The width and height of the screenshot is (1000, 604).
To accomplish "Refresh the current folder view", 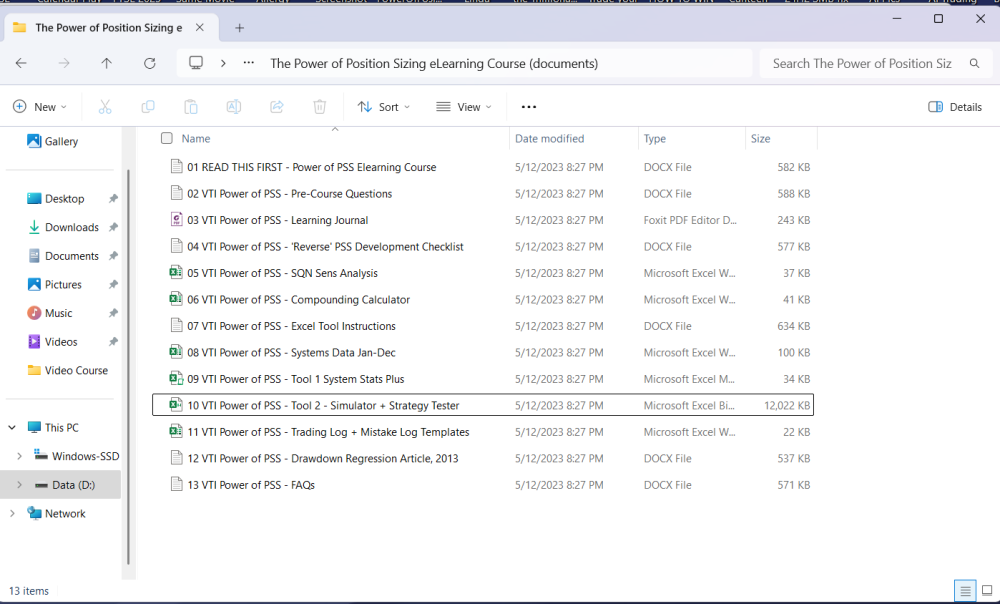I will pos(150,63).
